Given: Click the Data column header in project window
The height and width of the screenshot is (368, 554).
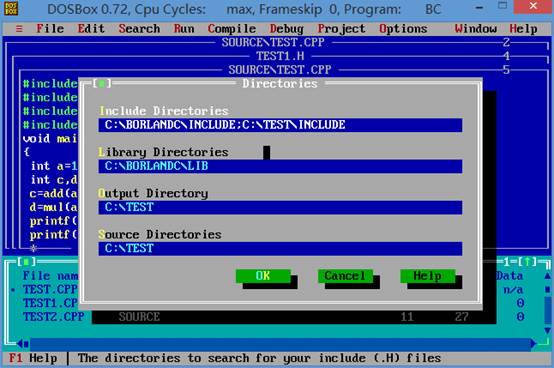Looking at the screenshot, I should 509,276.
